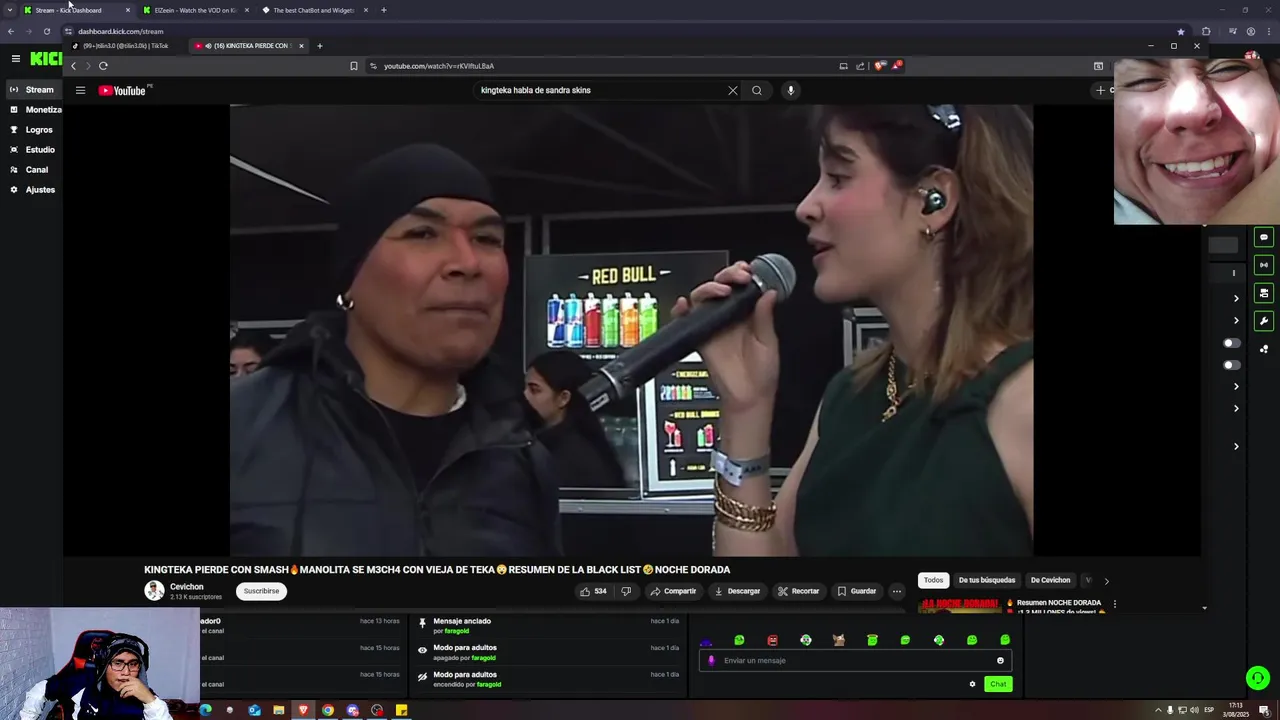Expand the chevron directly above the two switches
The image size is (1280, 720).
(1236, 321)
